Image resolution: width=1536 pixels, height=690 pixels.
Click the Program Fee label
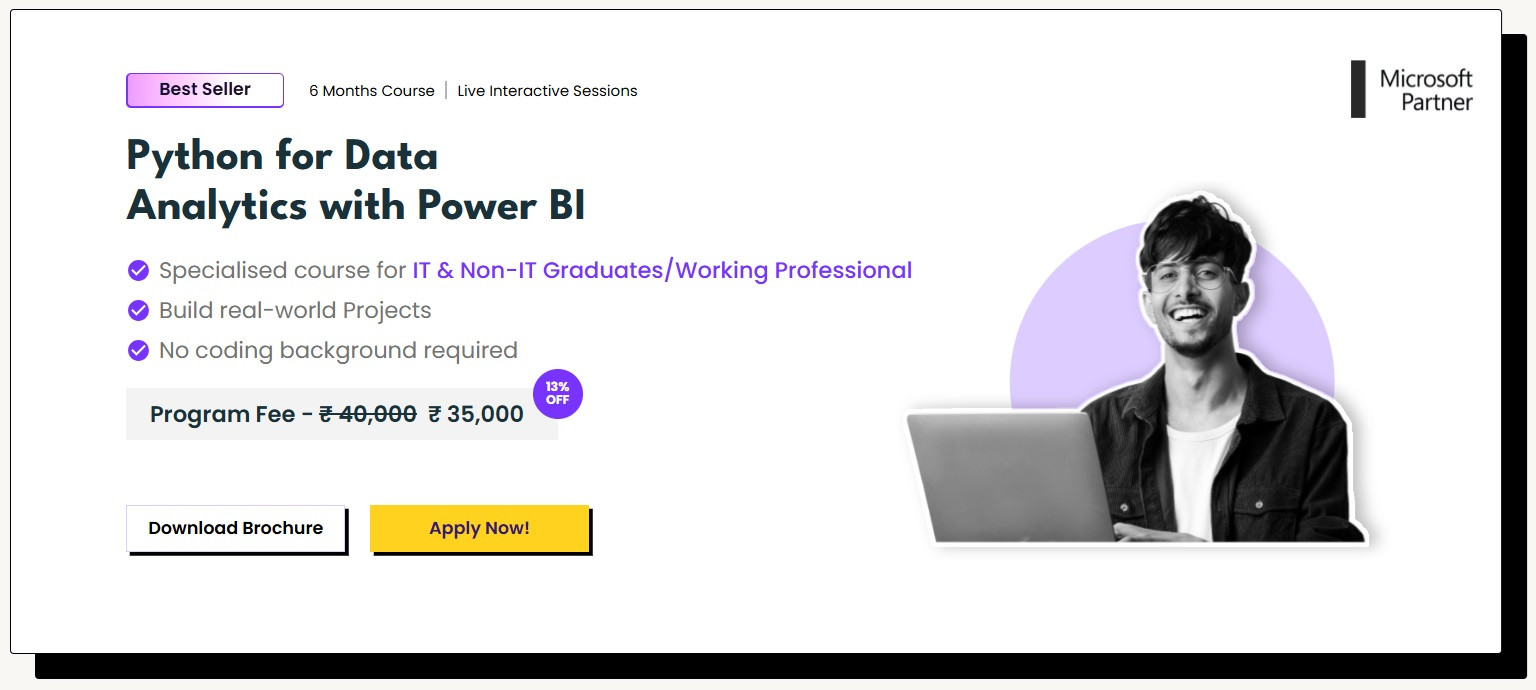click(x=223, y=414)
